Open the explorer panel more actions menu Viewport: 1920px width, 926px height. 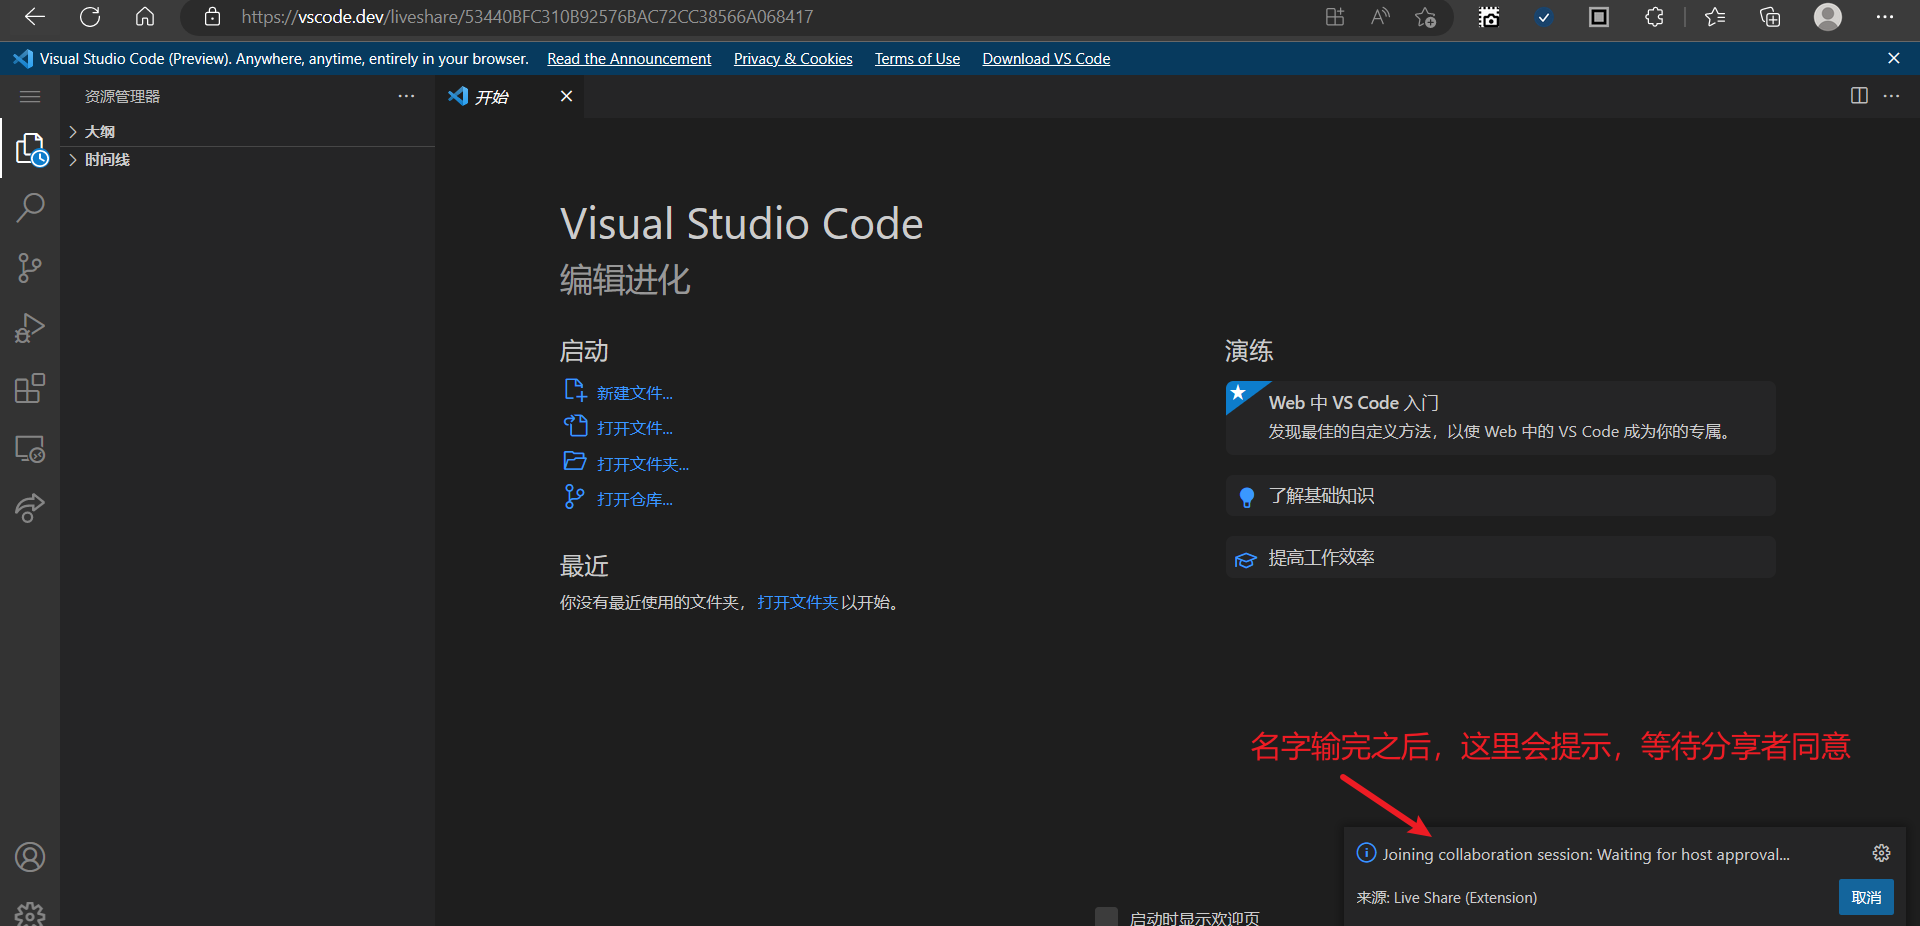click(x=406, y=96)
